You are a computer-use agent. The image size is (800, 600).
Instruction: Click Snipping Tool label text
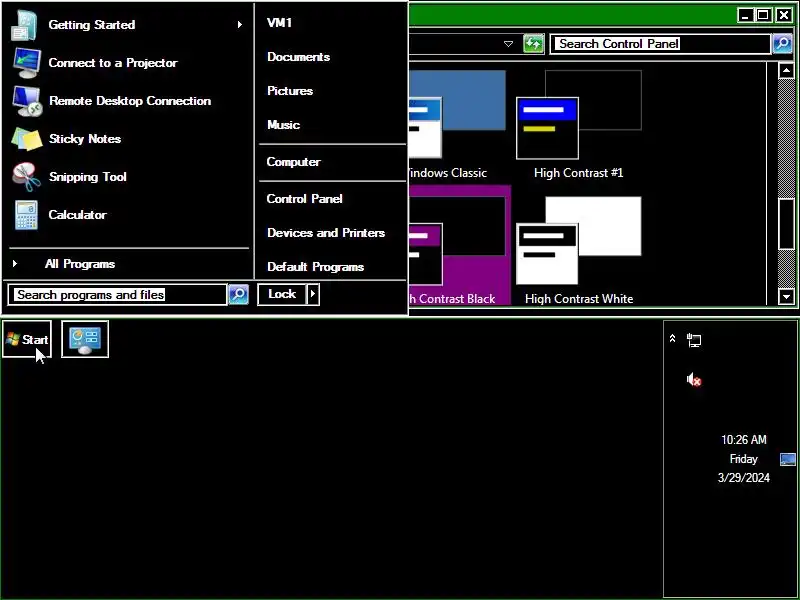[x=88, y=177]
